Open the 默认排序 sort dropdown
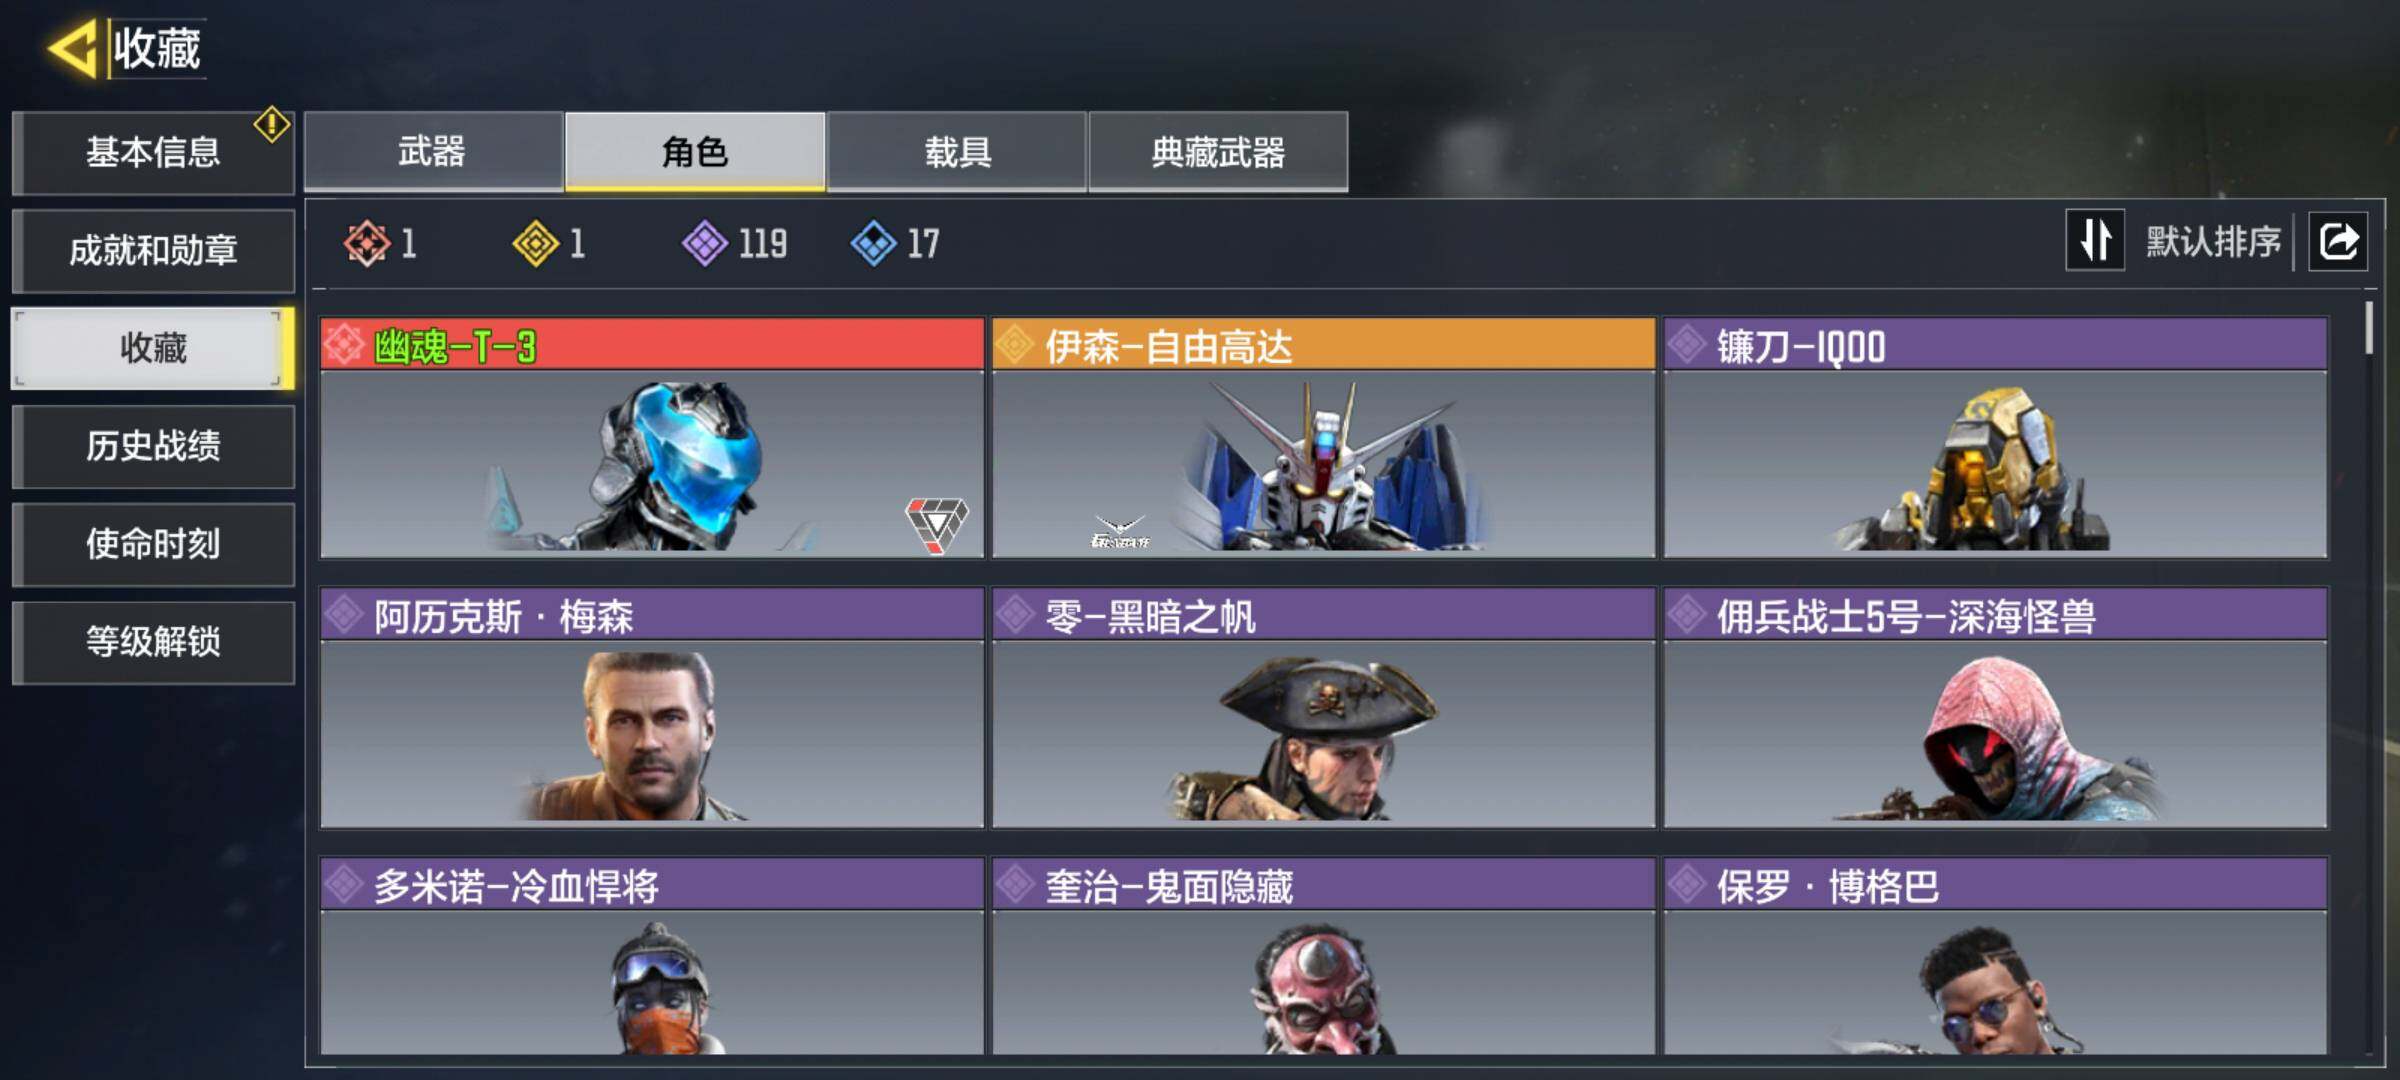The height and width of the screenshot is (1080, 2400). coord(2213,241)
